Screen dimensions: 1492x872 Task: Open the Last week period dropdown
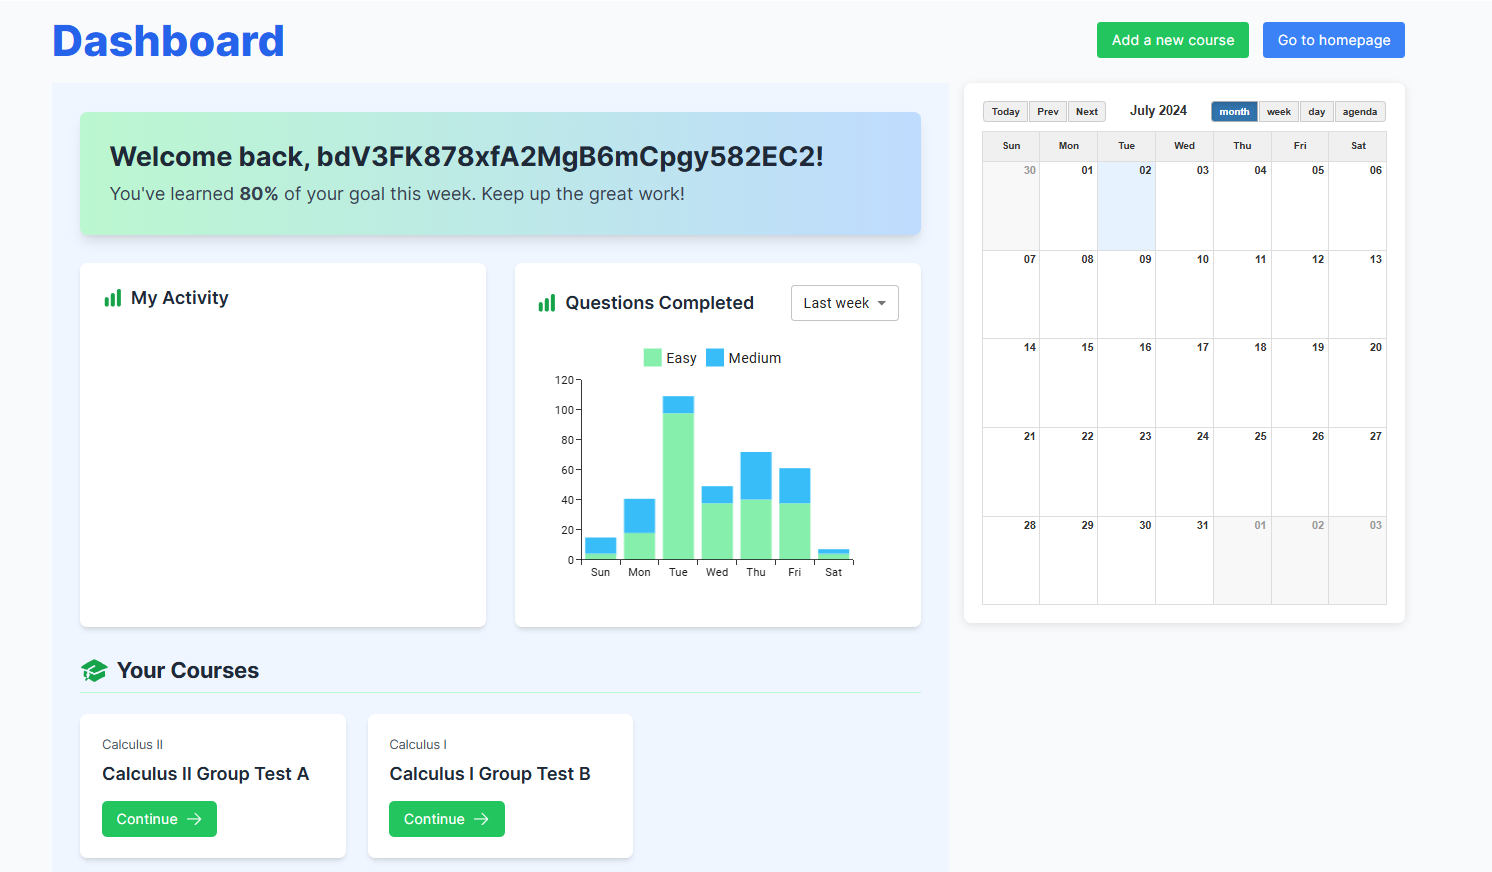point(844,302)
